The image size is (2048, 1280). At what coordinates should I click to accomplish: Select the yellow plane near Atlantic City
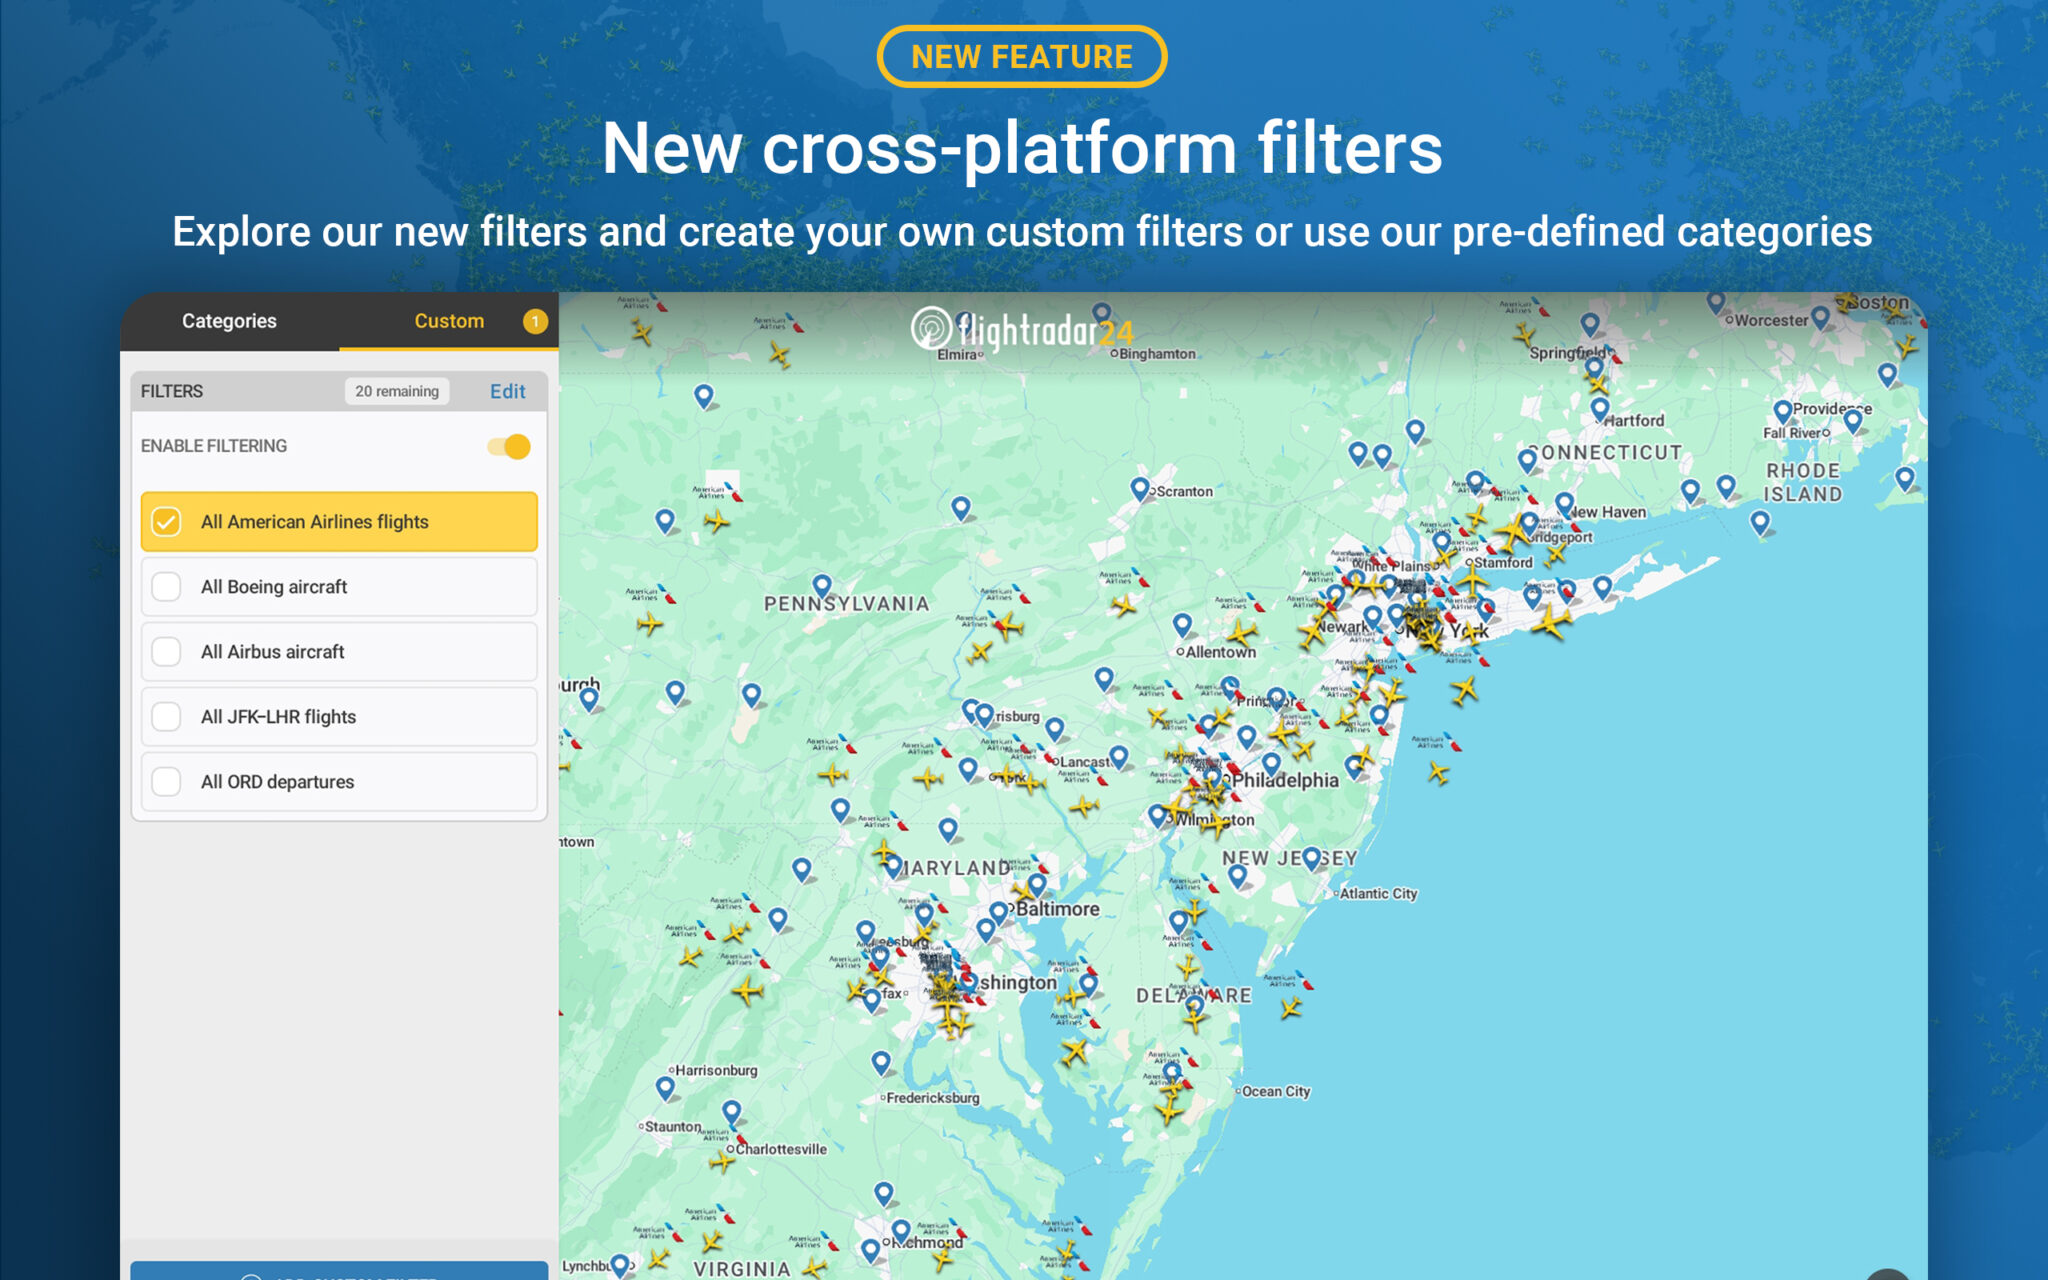click(1435, 773)
